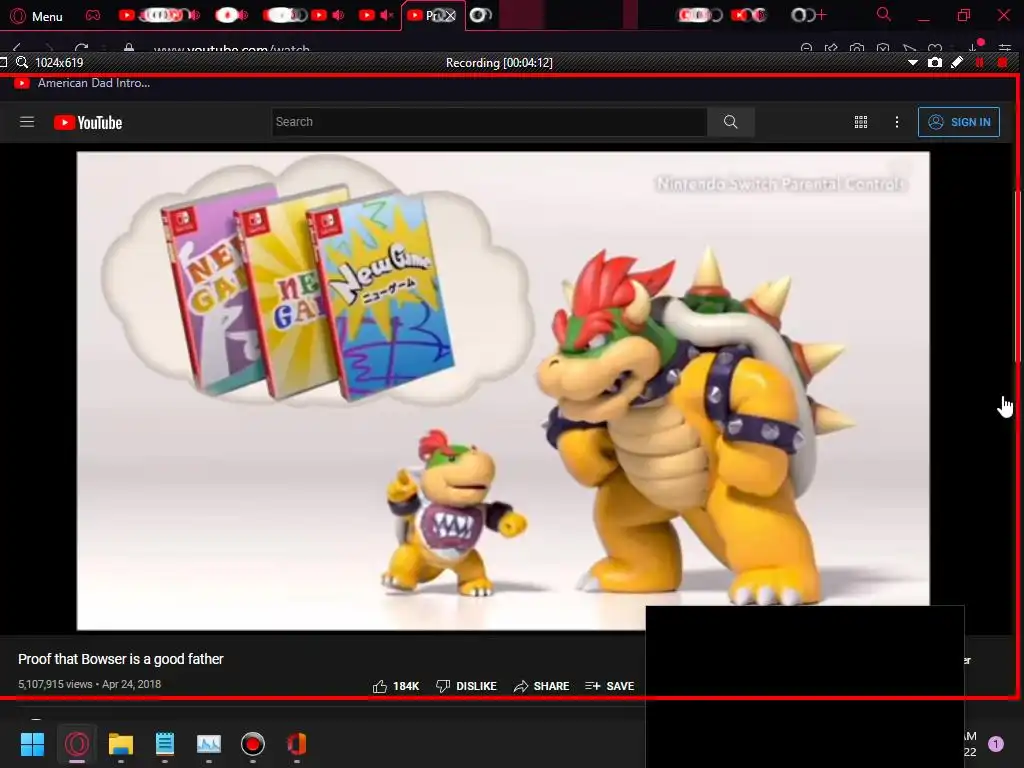This screenshot has height=768, width=1024.
Task: Open YouTube settings three-dot menu
Action: 897,122
